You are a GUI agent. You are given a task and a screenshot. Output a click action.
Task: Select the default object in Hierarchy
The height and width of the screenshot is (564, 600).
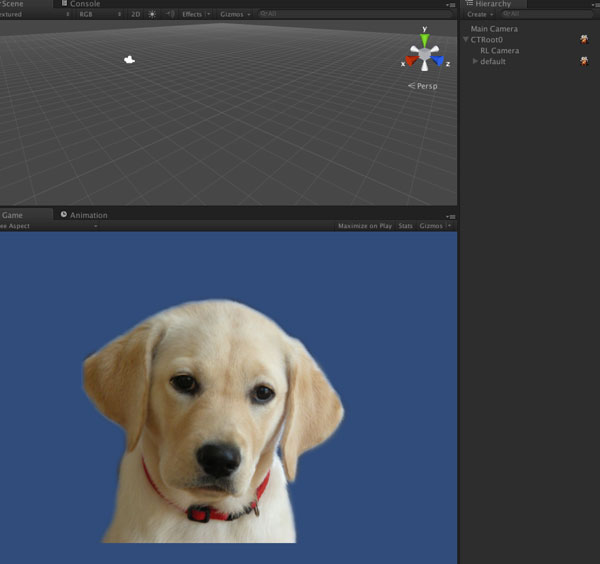pyautogui.click(x=492, y=61)
